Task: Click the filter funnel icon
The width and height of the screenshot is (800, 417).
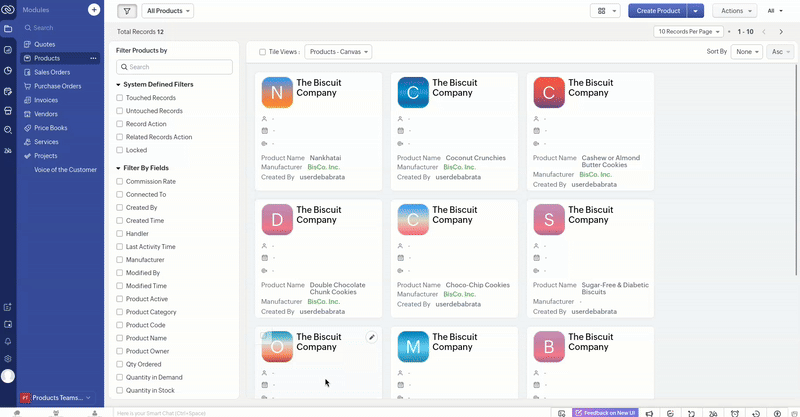Action: [127, 11]
